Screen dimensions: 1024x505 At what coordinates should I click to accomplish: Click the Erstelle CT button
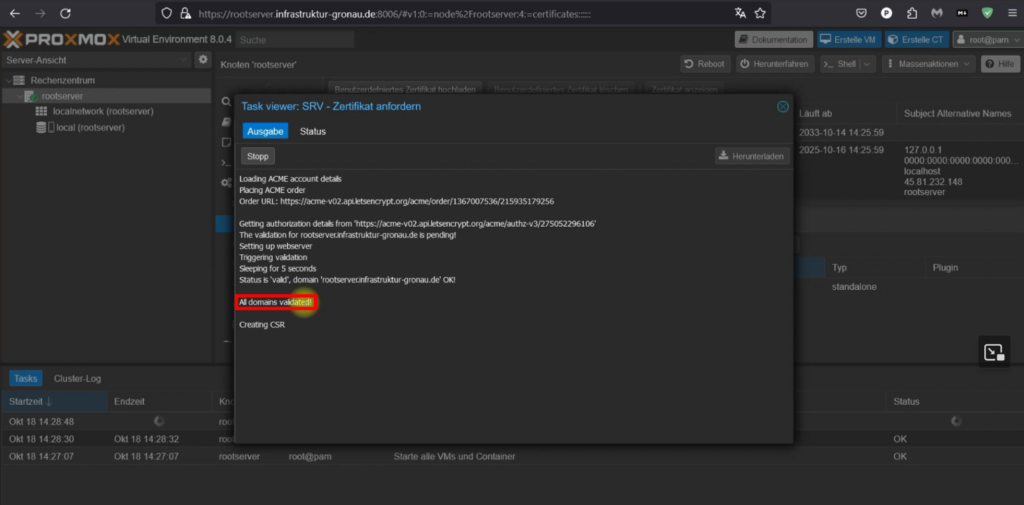point(915,40)
